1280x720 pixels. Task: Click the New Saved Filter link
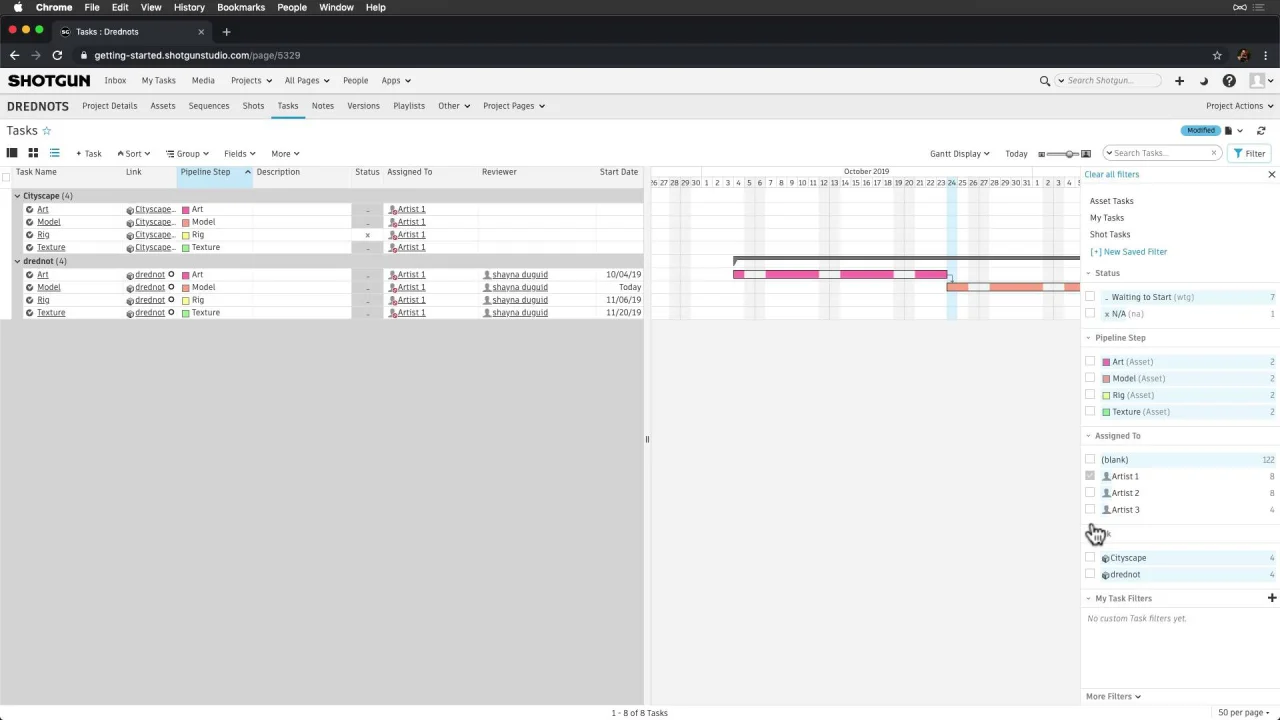tap(1128, 252)
